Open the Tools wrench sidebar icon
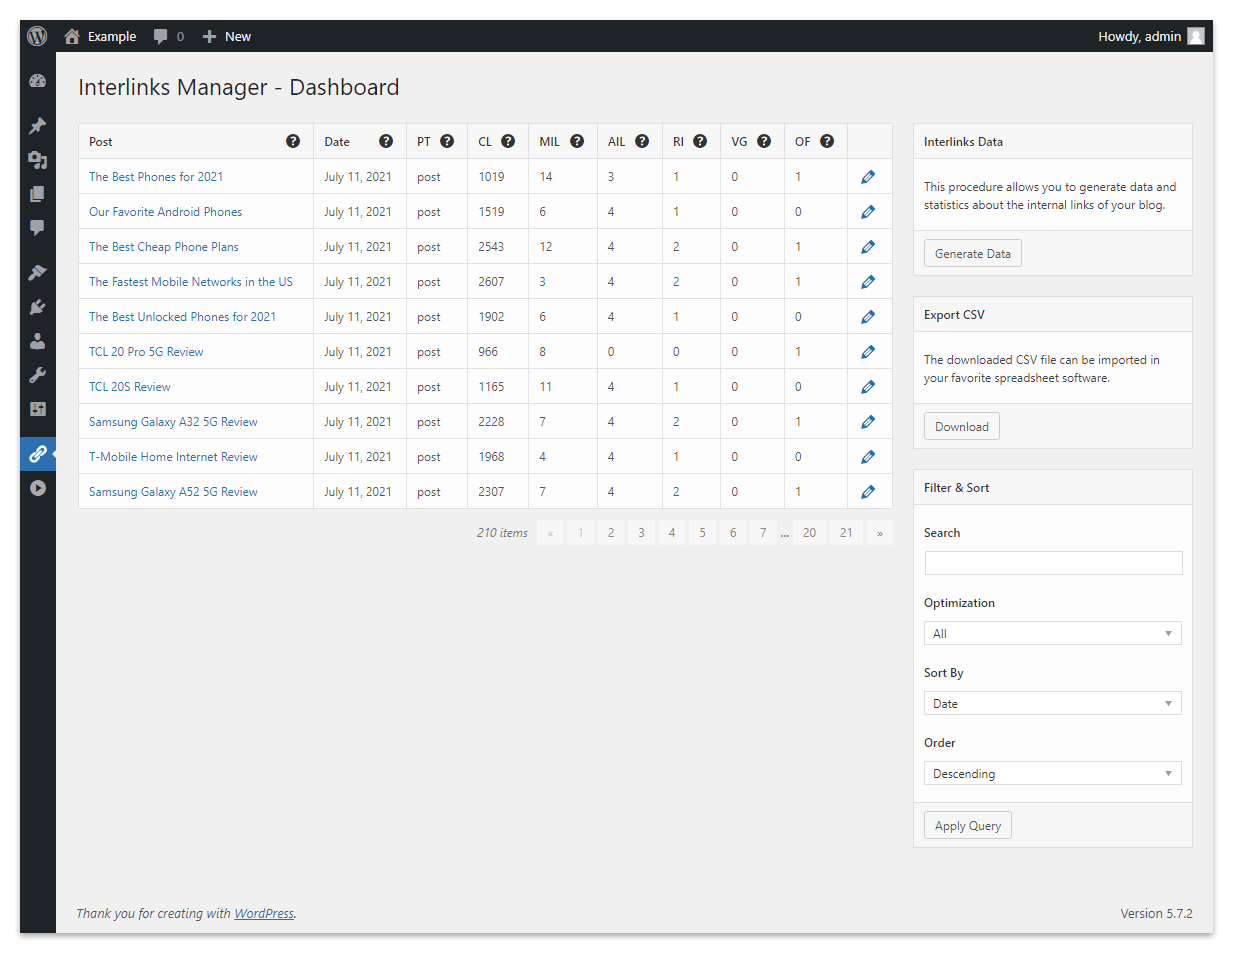Image resolution: width=1233 pixels, height=953 pixels. (x=38, y=375)
